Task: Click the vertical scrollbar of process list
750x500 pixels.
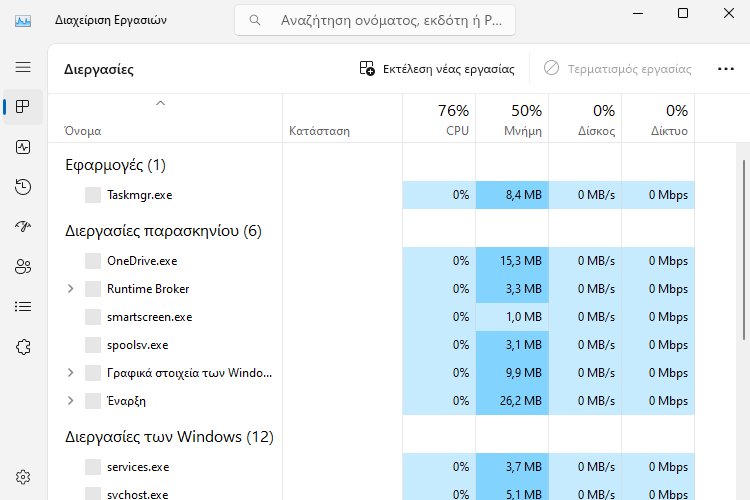Action: pos(744,250)
